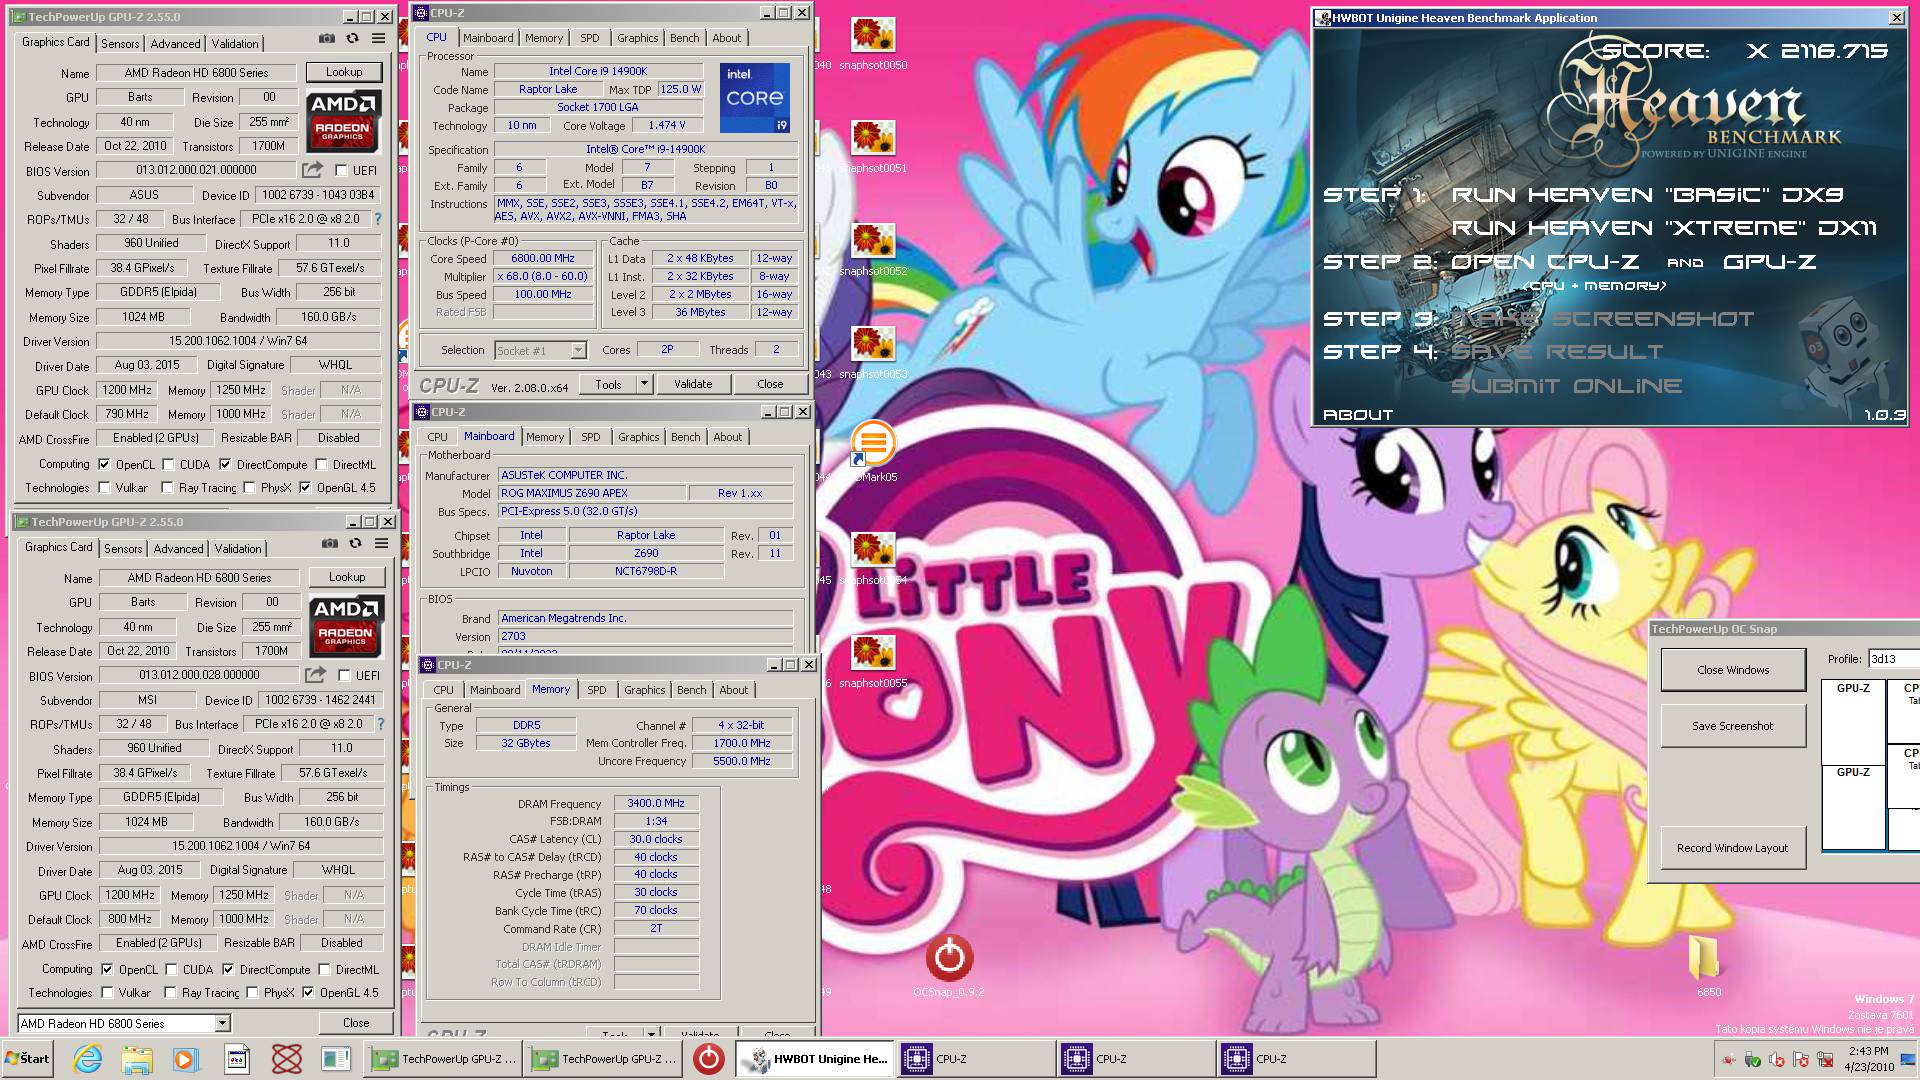The width and height of the screenshot is (1920, 1080).
Task: Click Close Windows in OC Snap
Action: pos(1733,670)
